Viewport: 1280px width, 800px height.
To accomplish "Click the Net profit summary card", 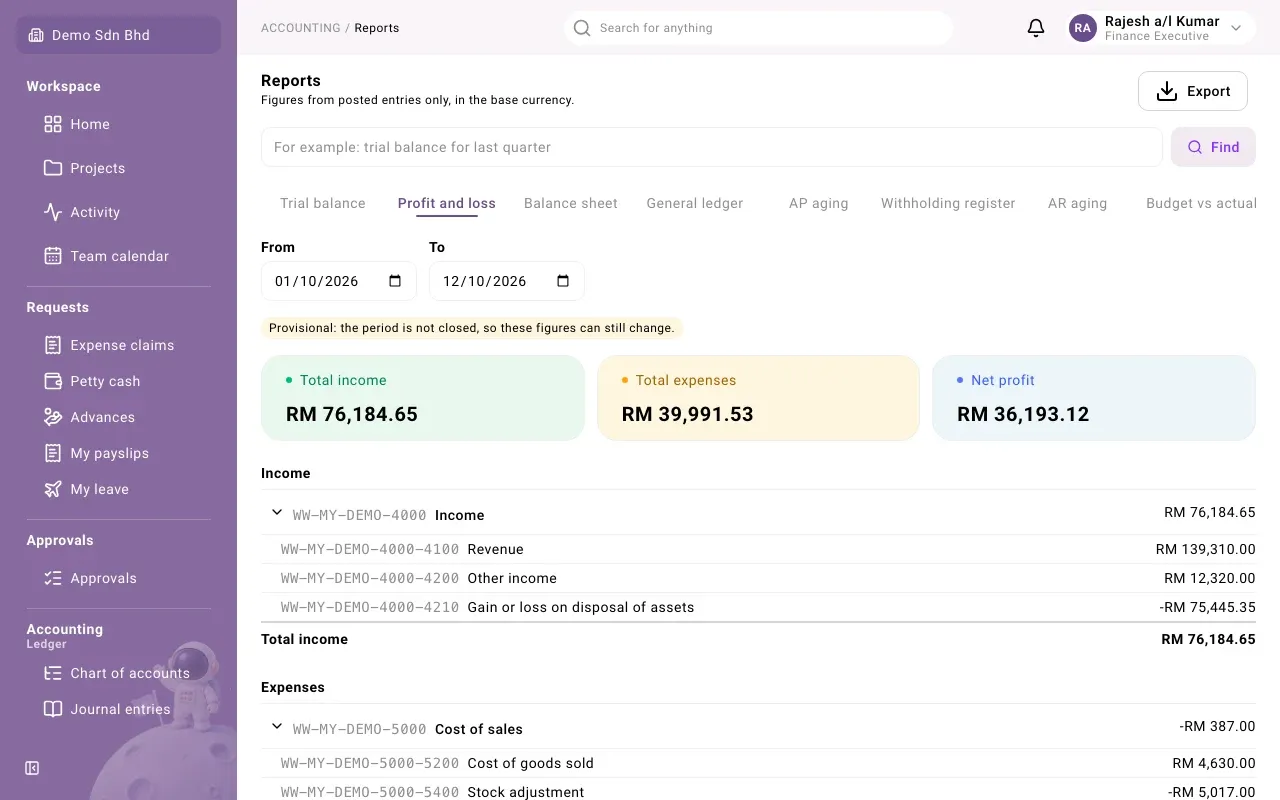I will pos(1094,398).
